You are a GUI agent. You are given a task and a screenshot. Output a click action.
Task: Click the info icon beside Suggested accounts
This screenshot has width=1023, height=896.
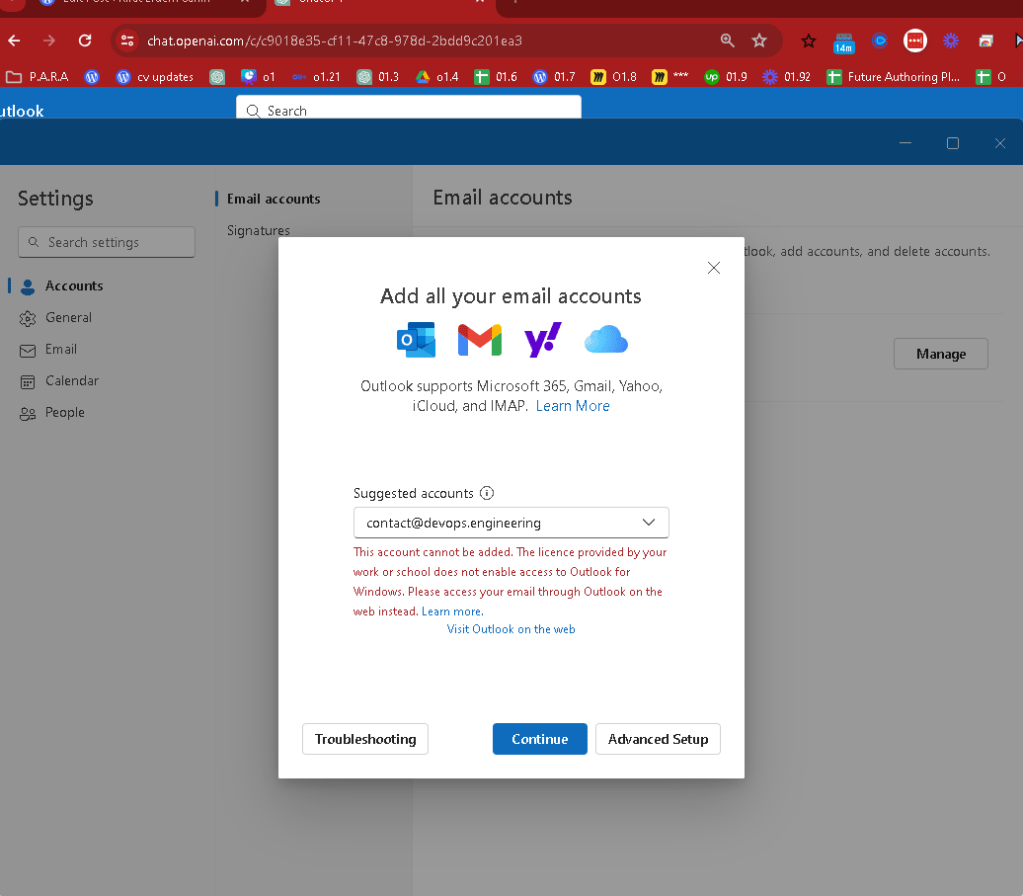pos(487,493)
